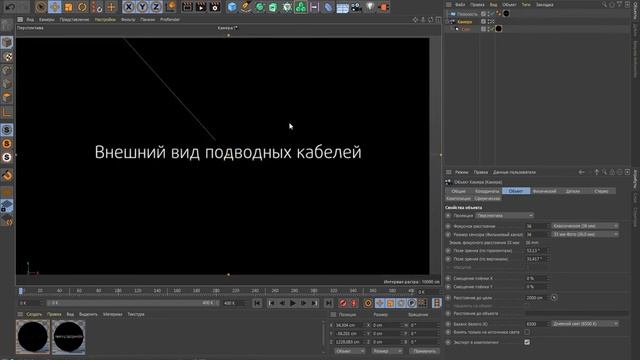This screenshot has width=640, height=360.
Task: Open the viewport Вид menu
Action: [30, 20]
